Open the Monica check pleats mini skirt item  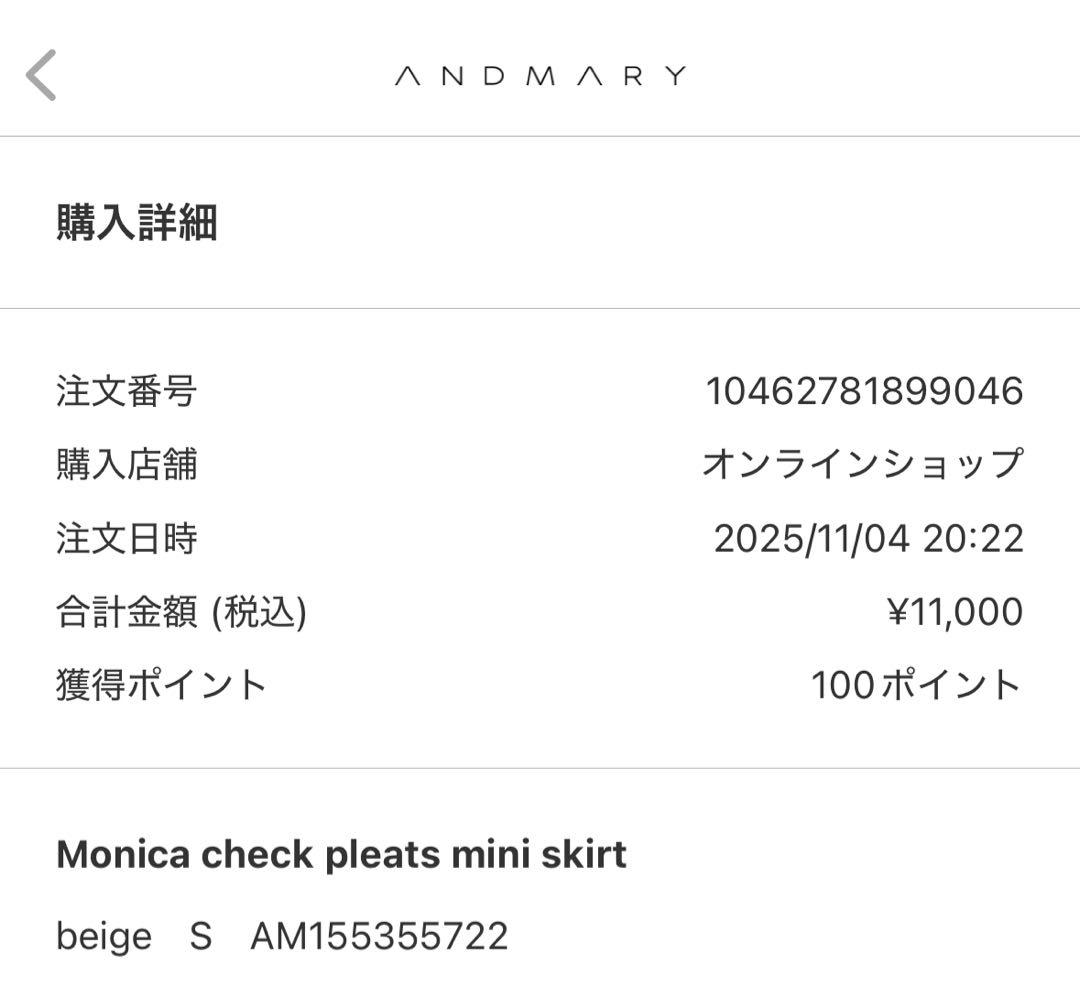[x=341, y=855]
